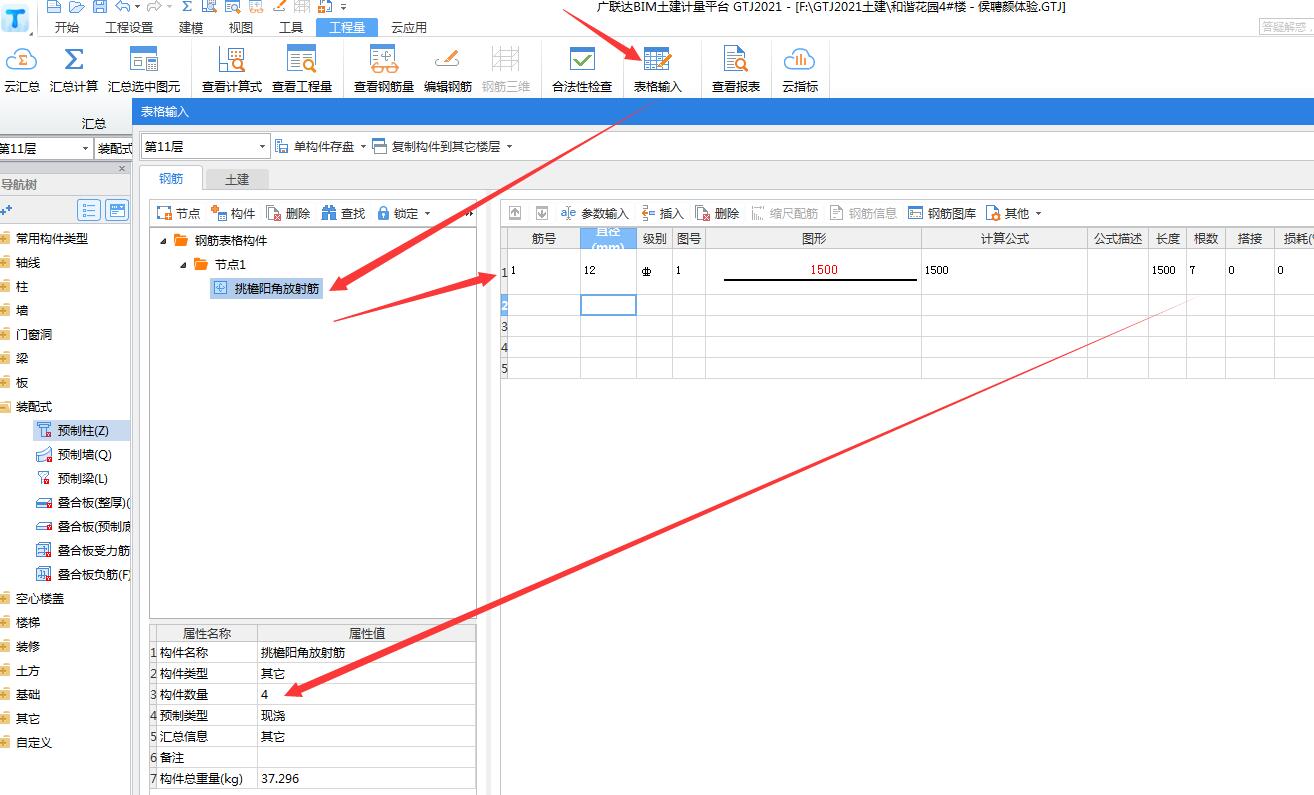Click the save quick-access icon
The width and height of the screenshot is (1314, 795).
(x=98, y=6)
